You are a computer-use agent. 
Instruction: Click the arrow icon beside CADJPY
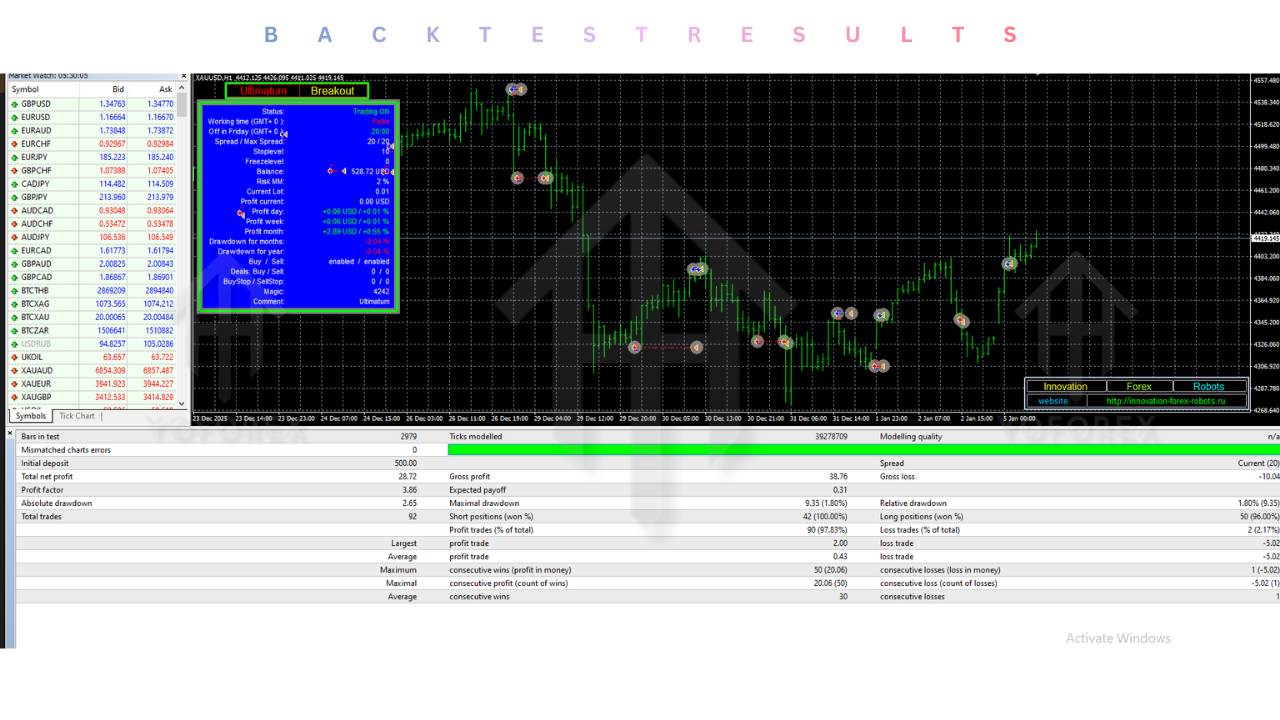[14, 184]
